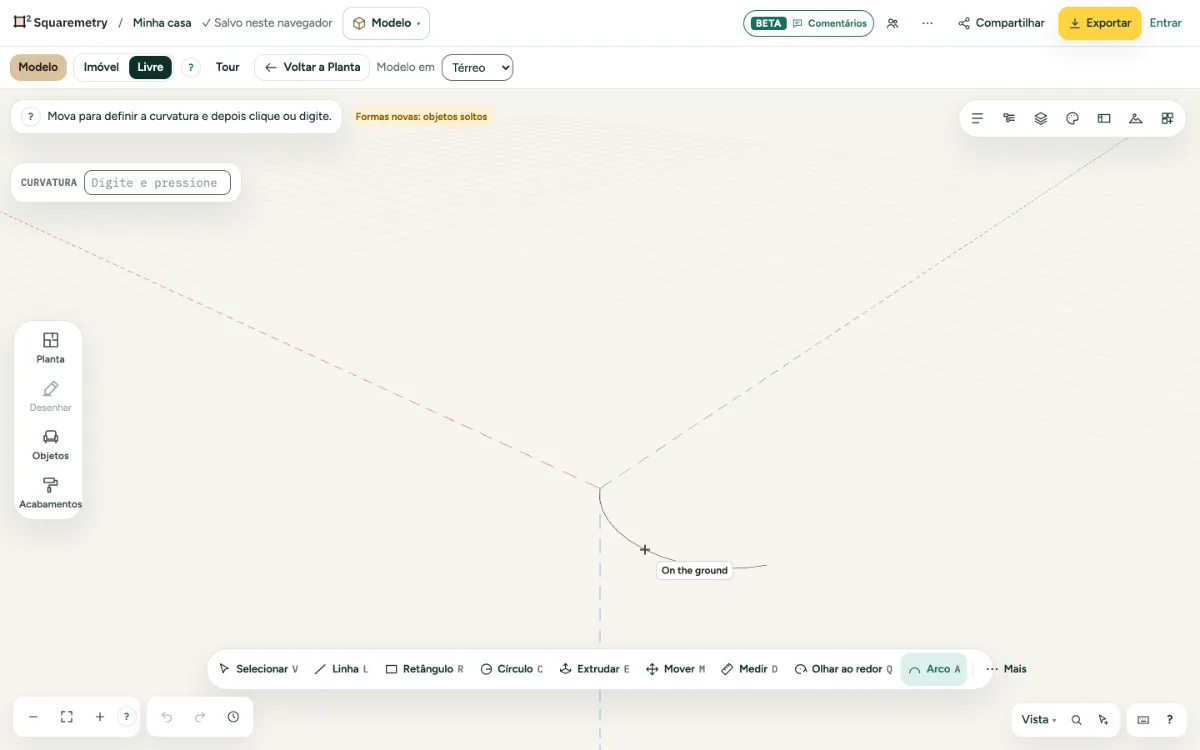Viewport: 1200px width, 750px height.
Task: Click the undo arrow
Action: pyautogui.click(x=167, y=717)
